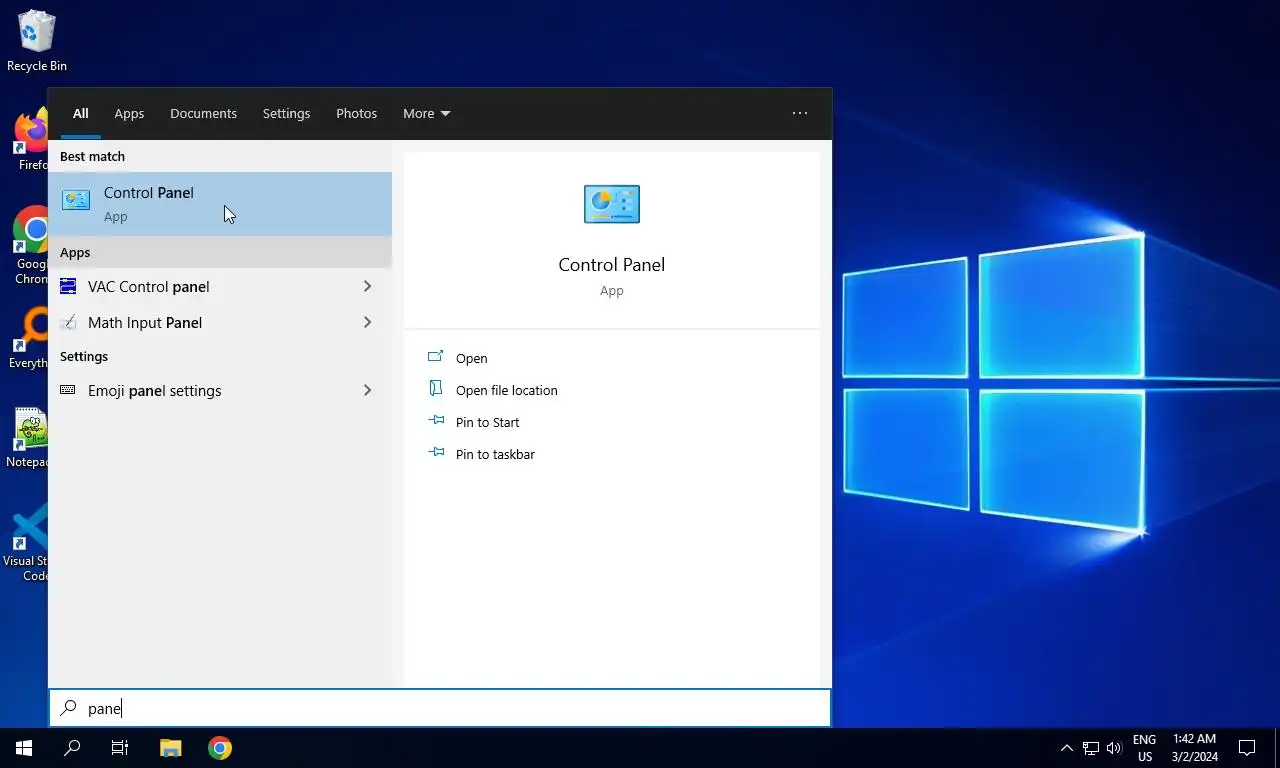Click the ENG US language indicator
This screenshot has height=768, width=1280.
tap(1145, 748)
